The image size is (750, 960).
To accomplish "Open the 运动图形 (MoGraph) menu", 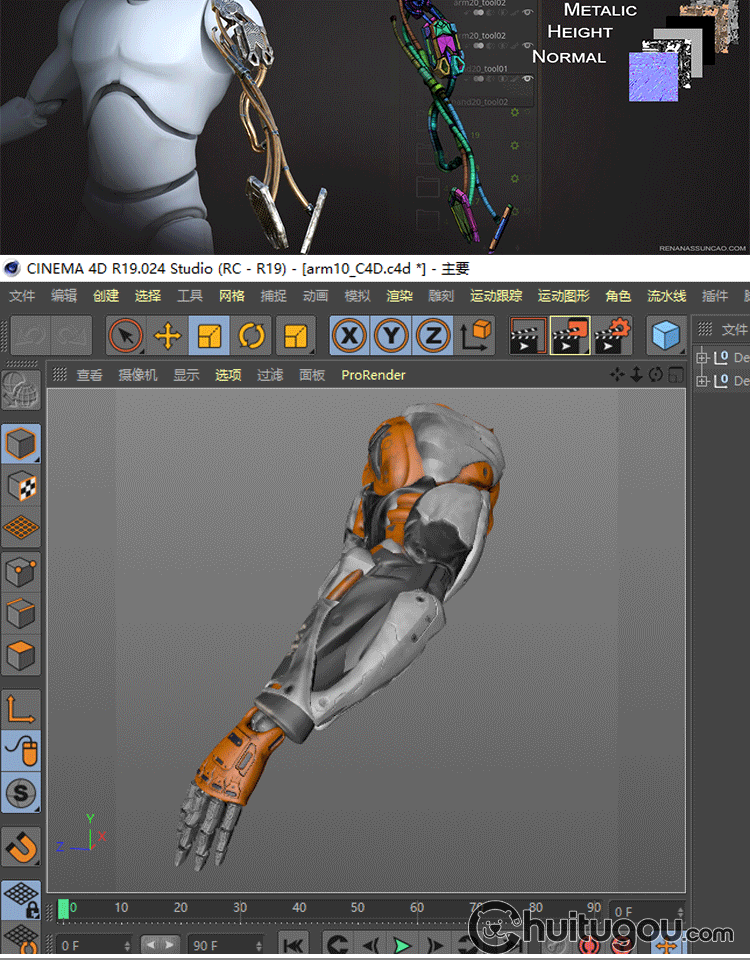I will [x=563, y=296].
